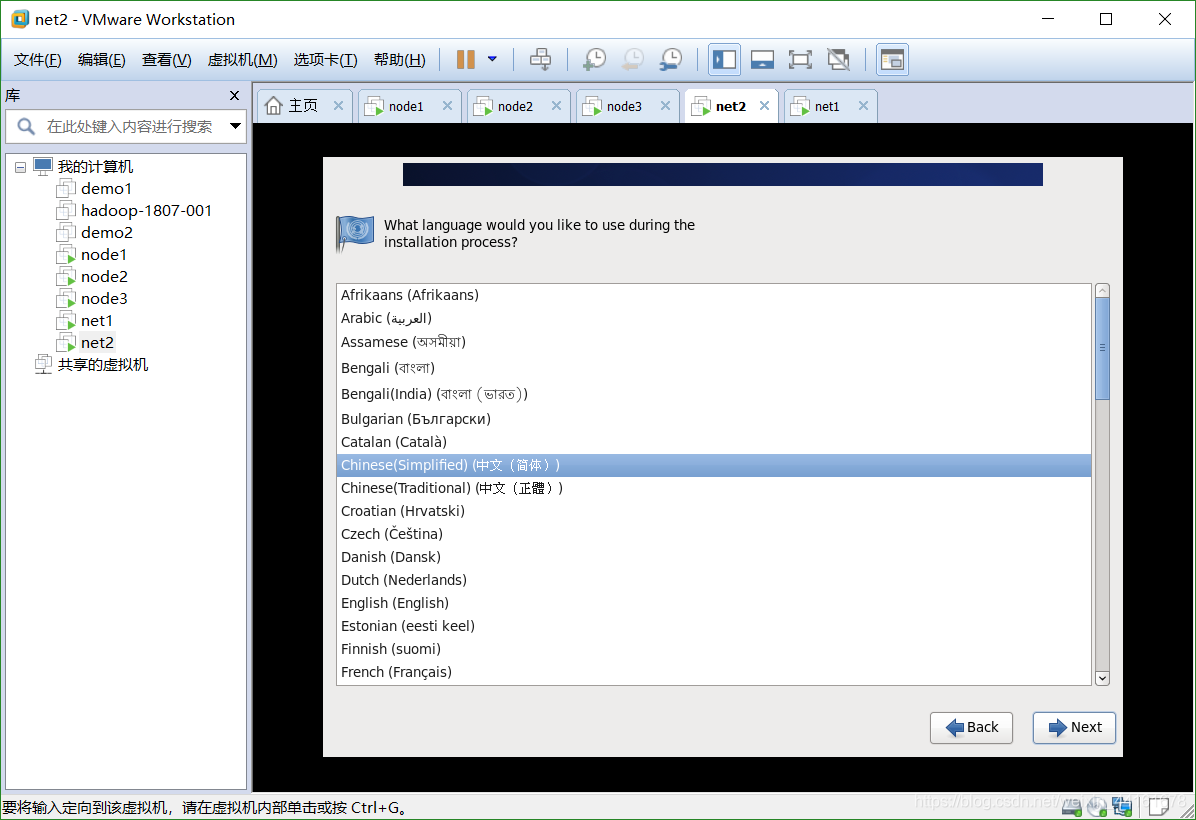The image size is (1196, 820).
Task: Close the node3 tab
Action: 665,106
